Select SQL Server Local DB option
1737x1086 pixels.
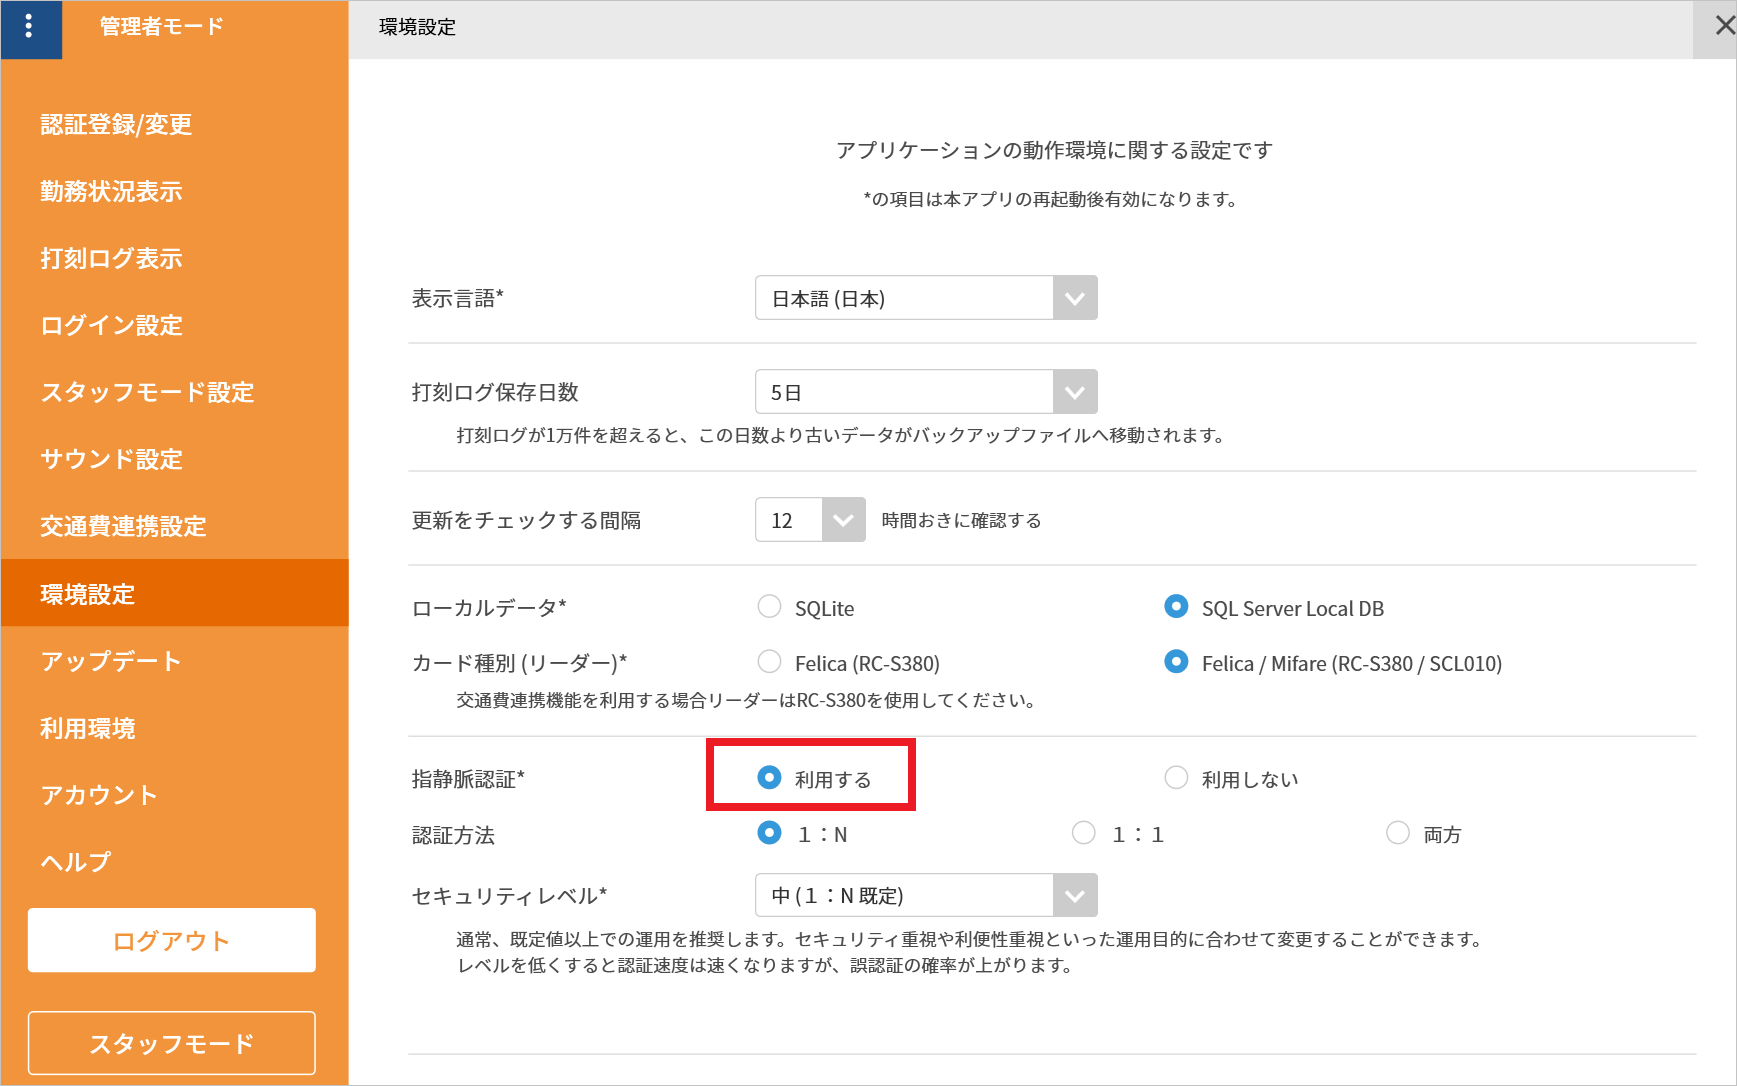coord(1176,607)
